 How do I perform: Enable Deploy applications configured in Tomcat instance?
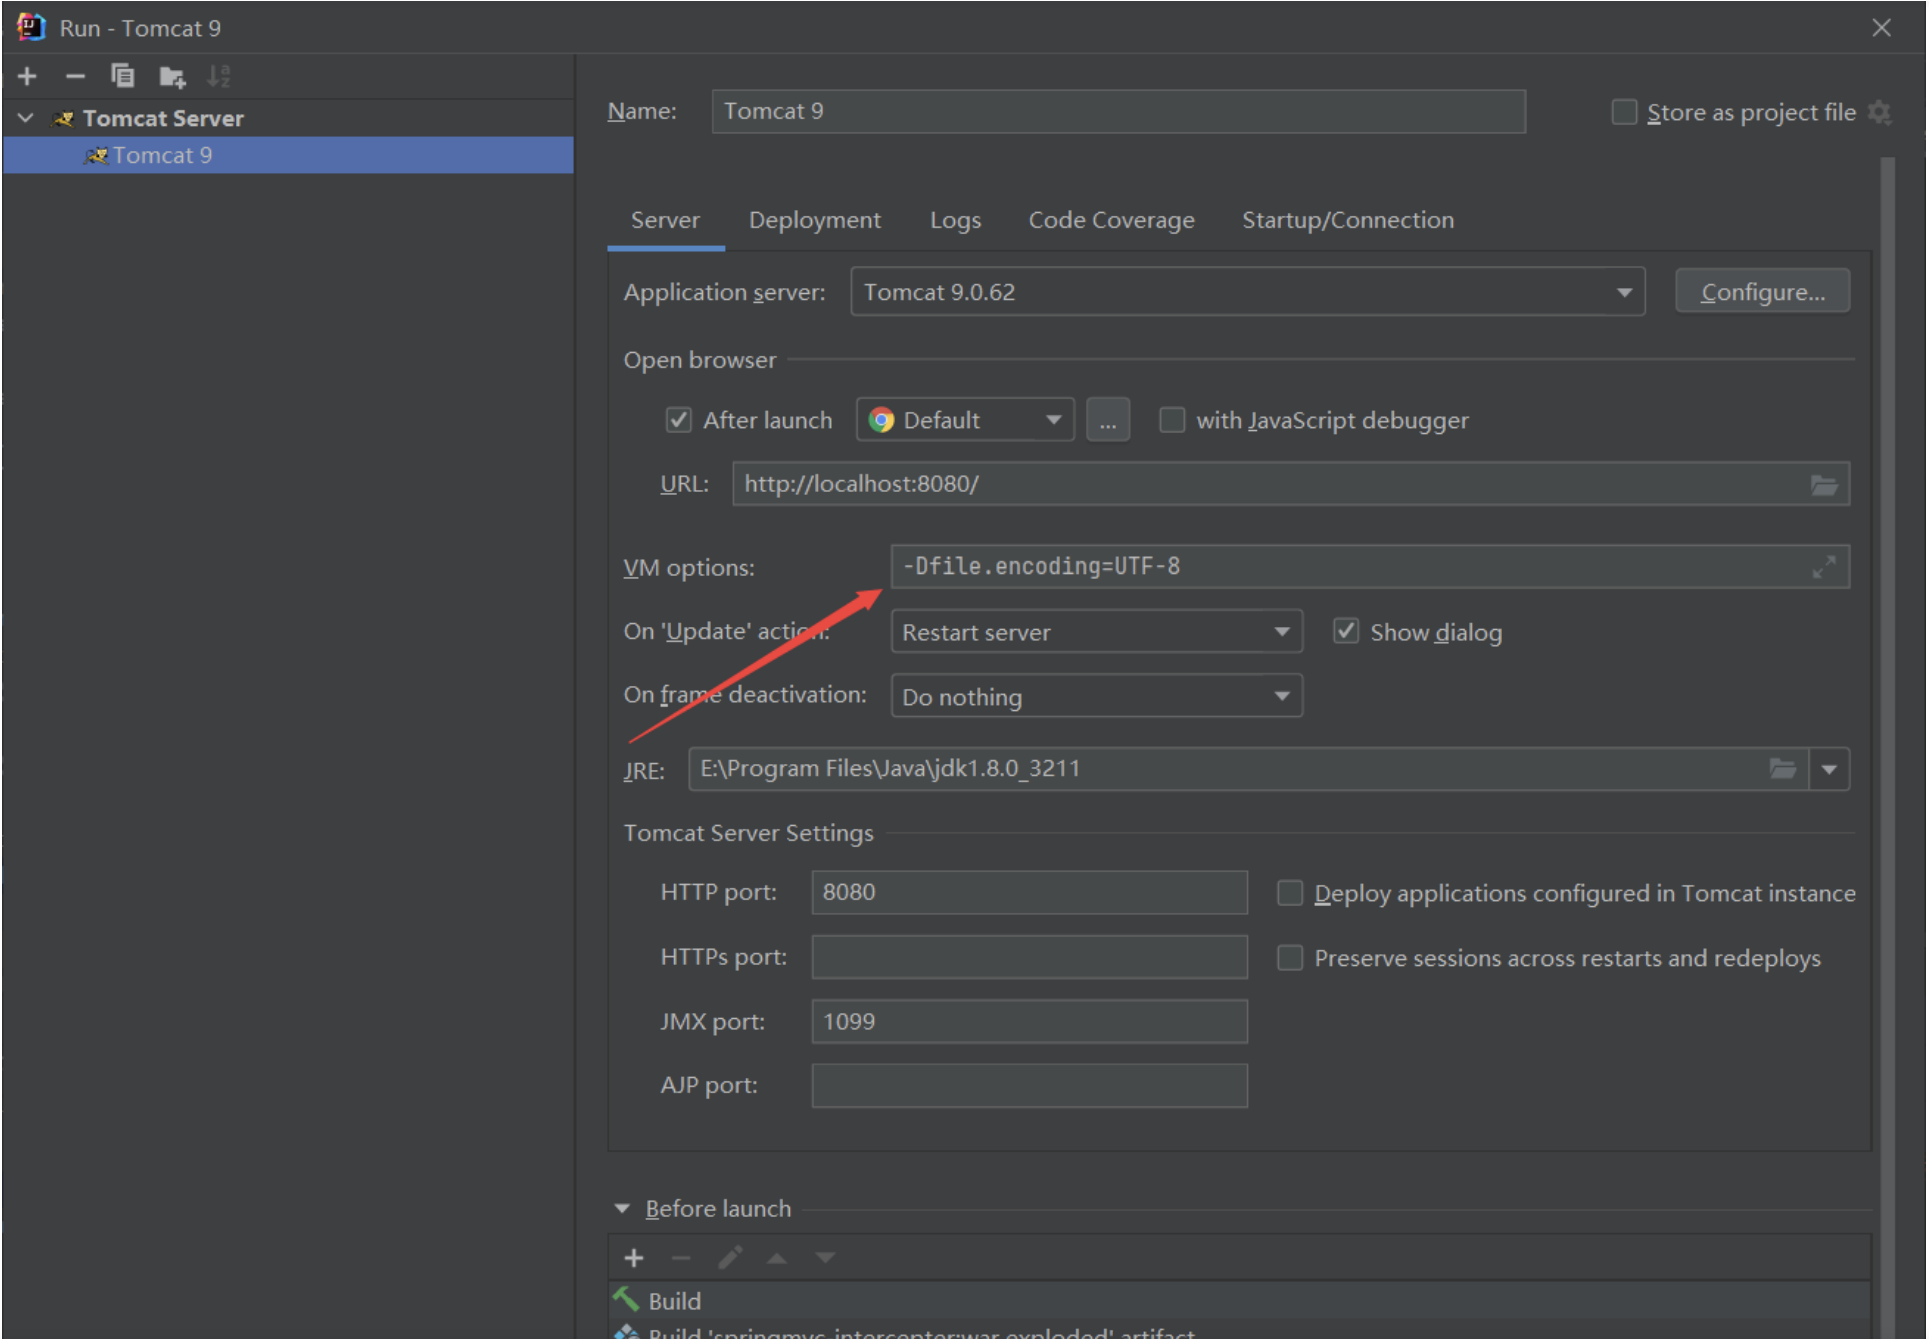(x=1290, y=893)
